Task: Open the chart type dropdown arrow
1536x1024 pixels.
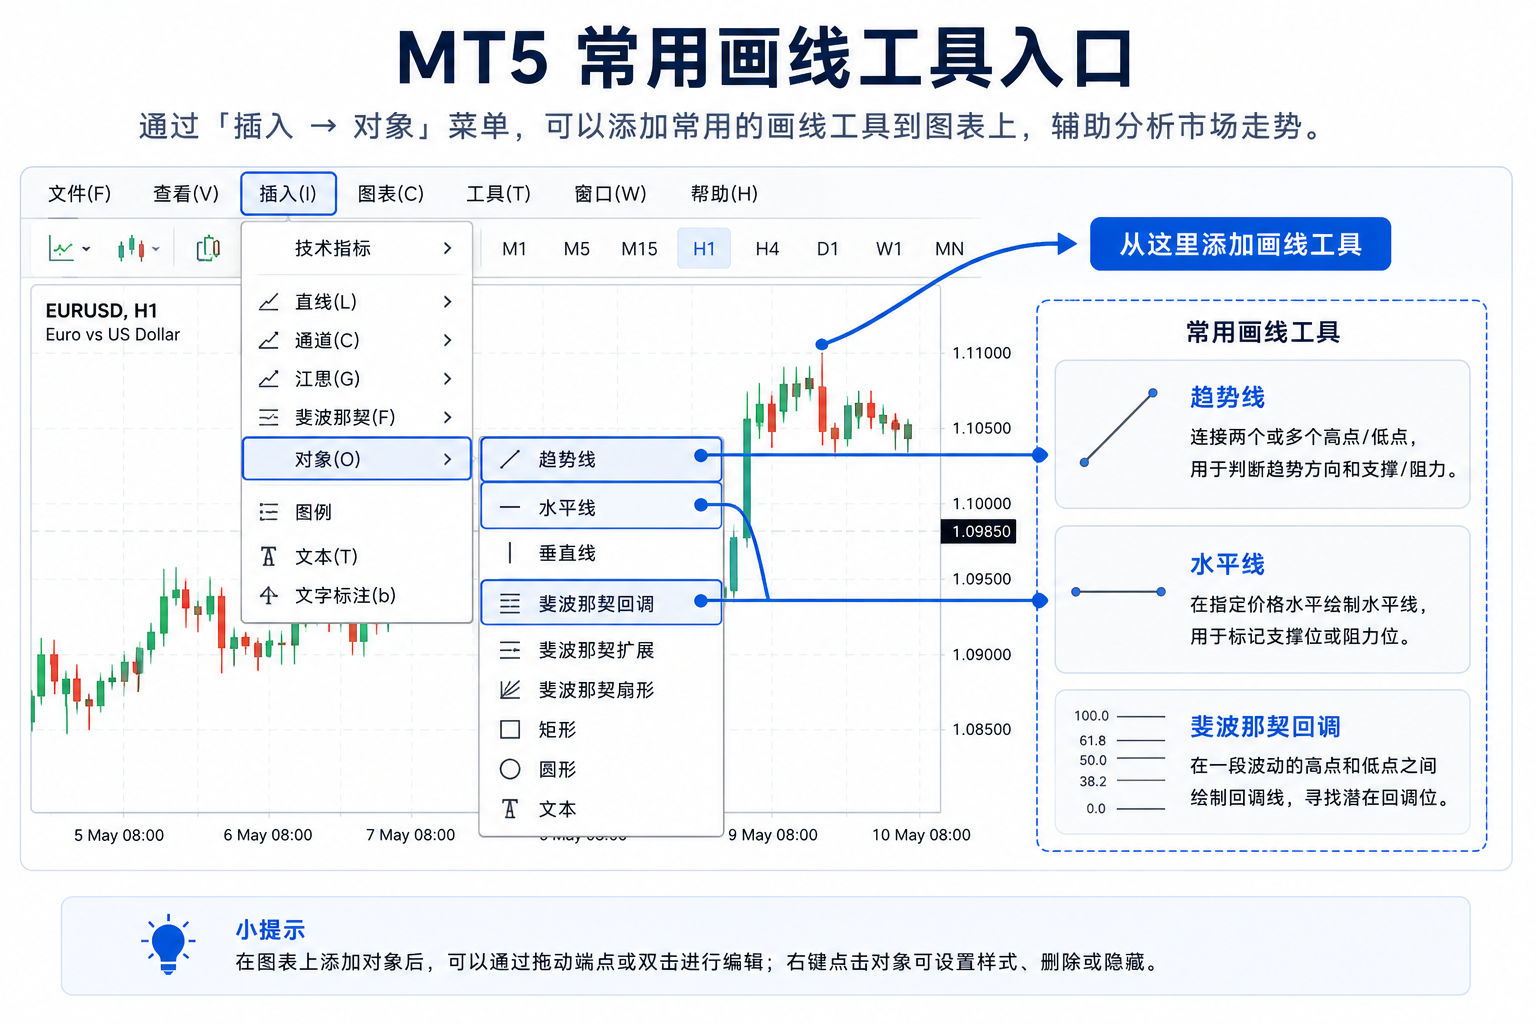Action: coord(86,249)
